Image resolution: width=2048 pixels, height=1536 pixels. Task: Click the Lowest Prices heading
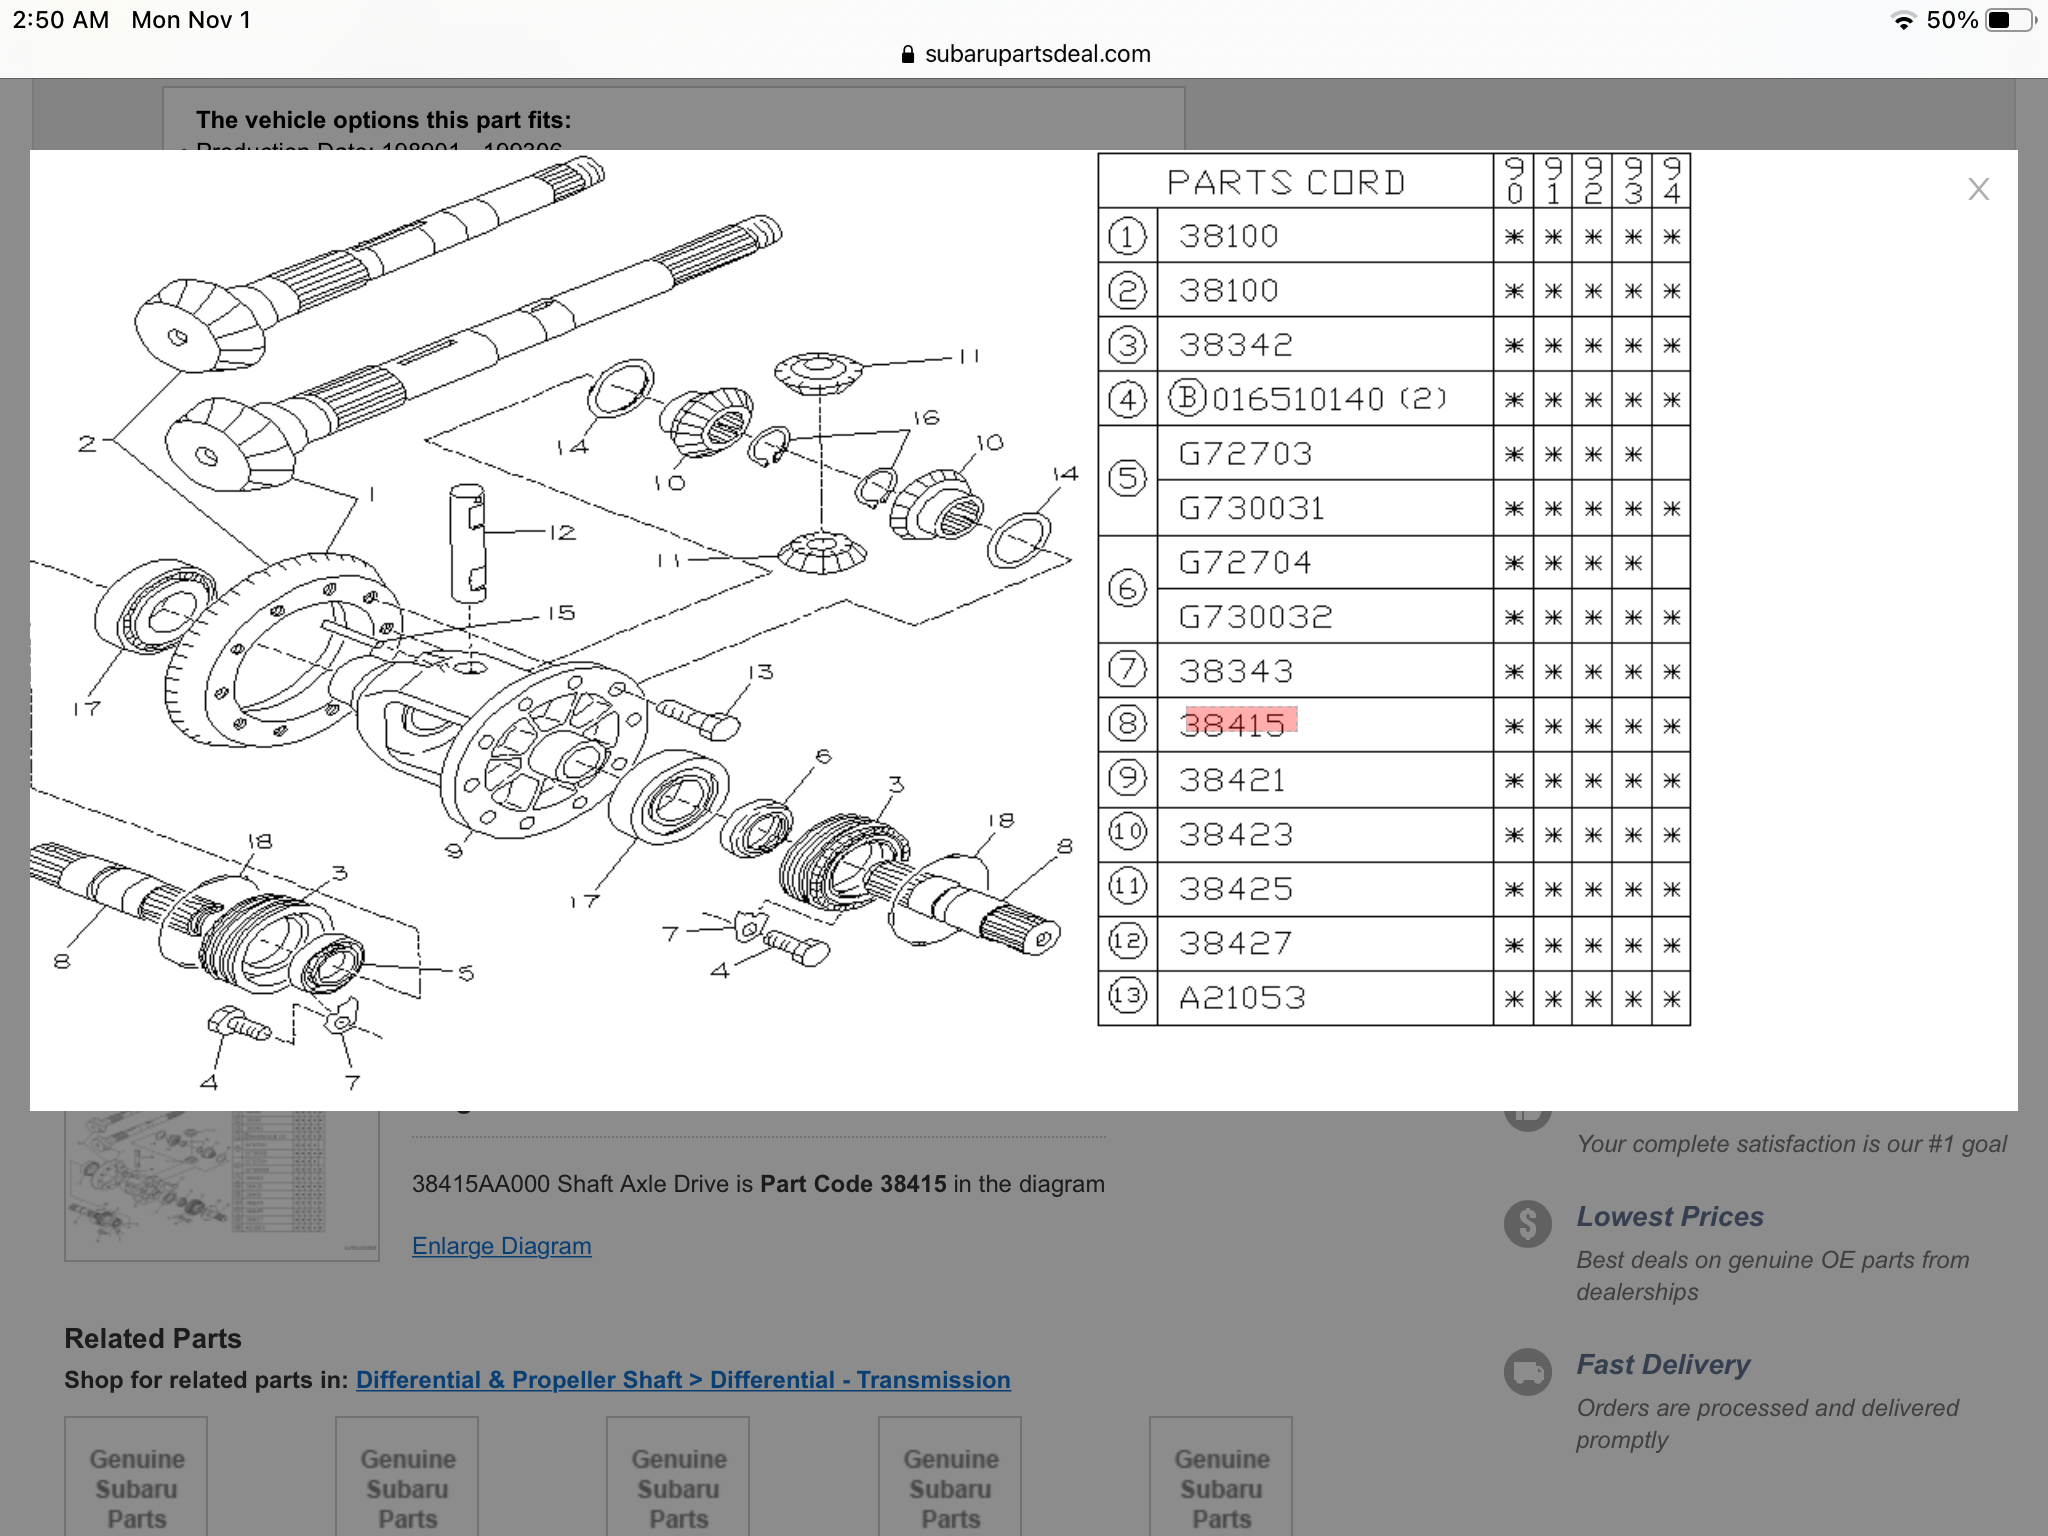pos(1669,1217)
